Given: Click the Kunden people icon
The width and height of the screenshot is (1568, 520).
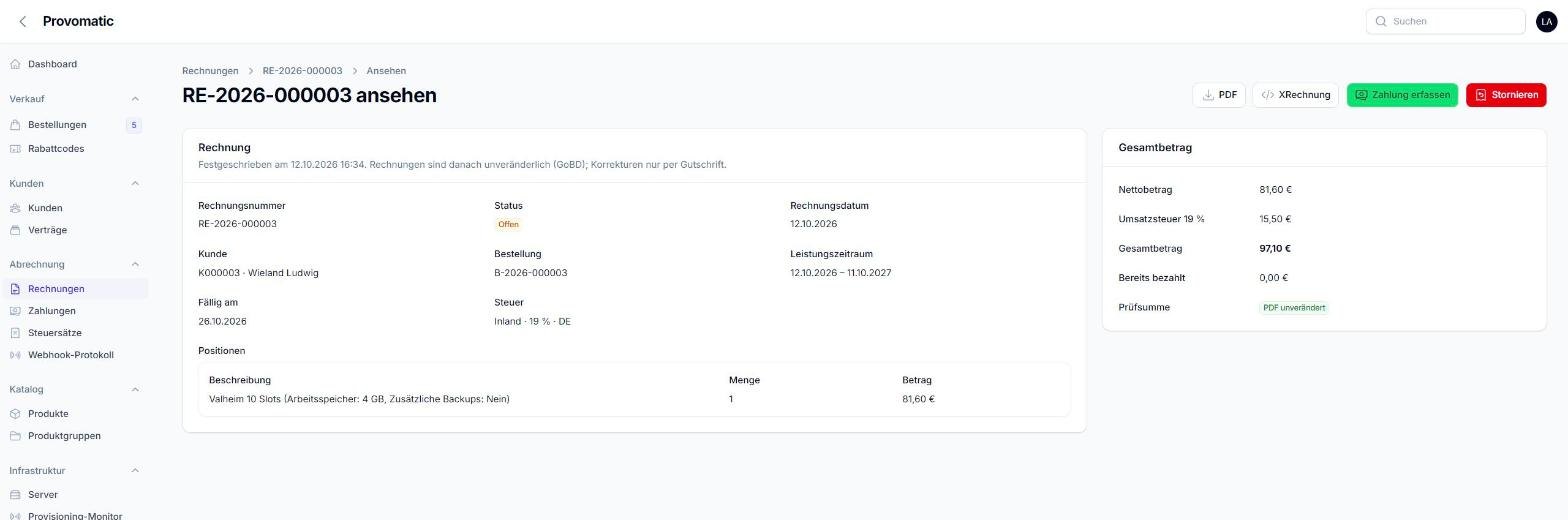Looking at the screenshot, I should [15, 208].
